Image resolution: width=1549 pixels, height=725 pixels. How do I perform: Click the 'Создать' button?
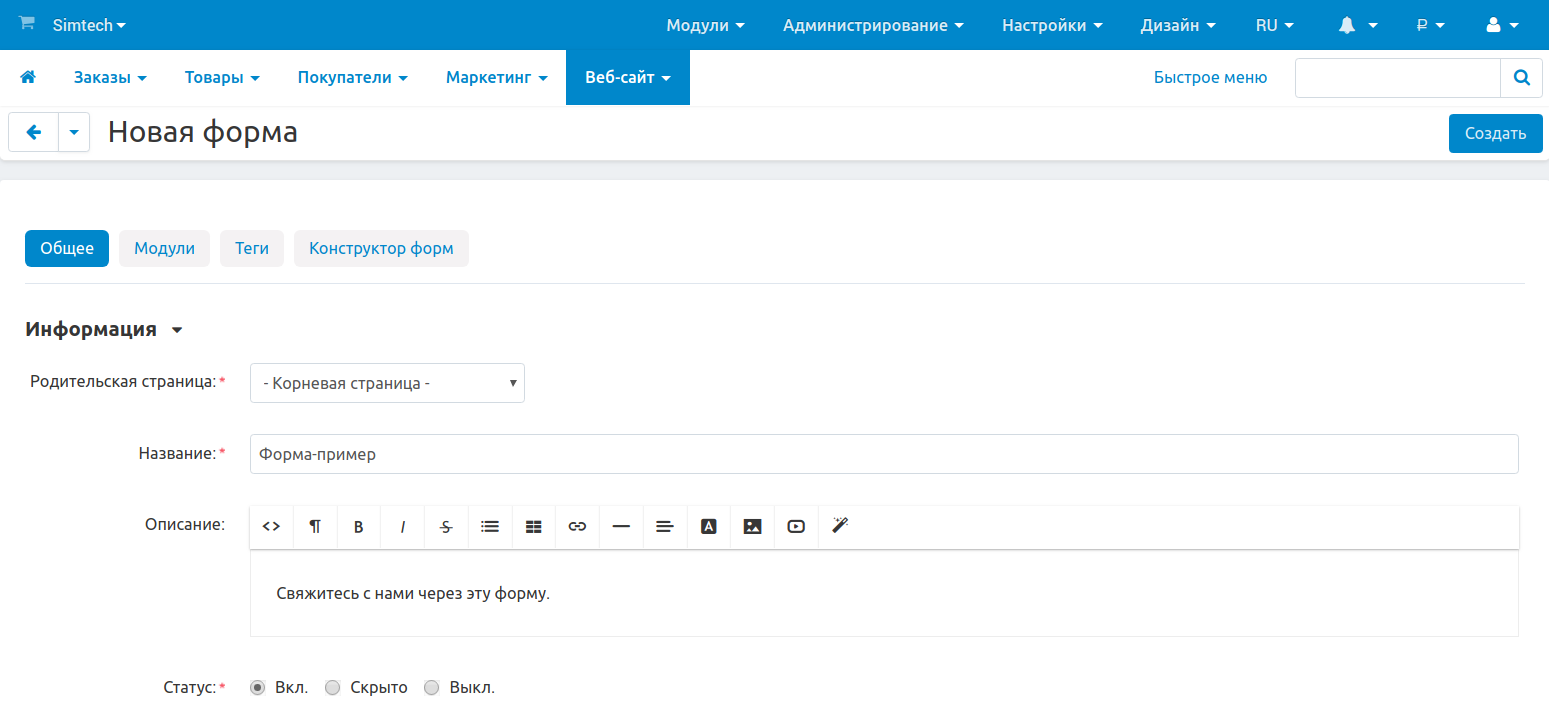(1495, 133)
